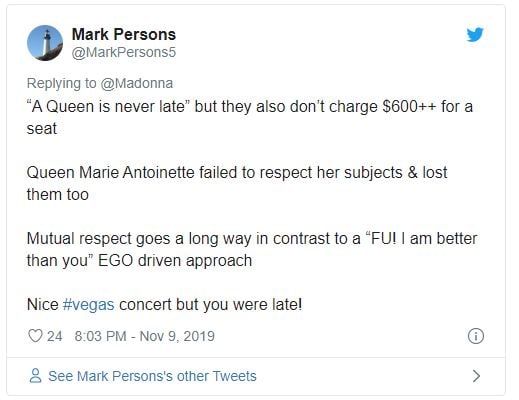The image size is (519, 400).
Task: Follow the #vegas hashtag link
Action: 89,304
